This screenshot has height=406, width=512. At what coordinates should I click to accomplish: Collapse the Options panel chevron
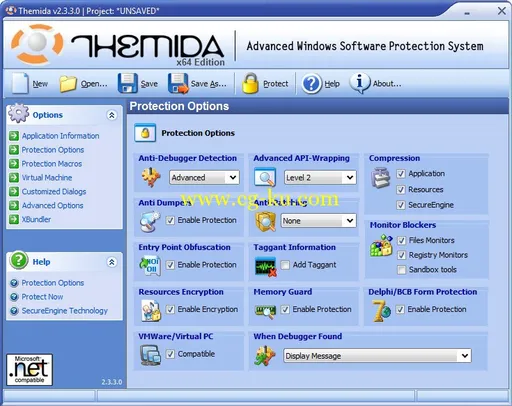click(x=112, y=115)
